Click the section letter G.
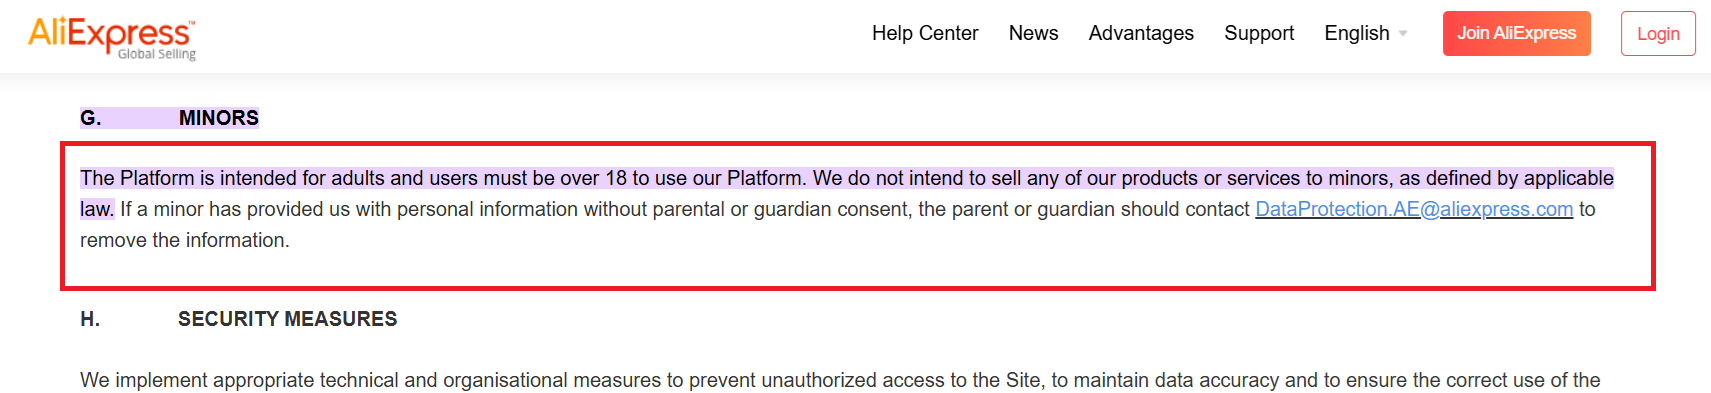This screenshot has height=393, width=1711. 90,118
